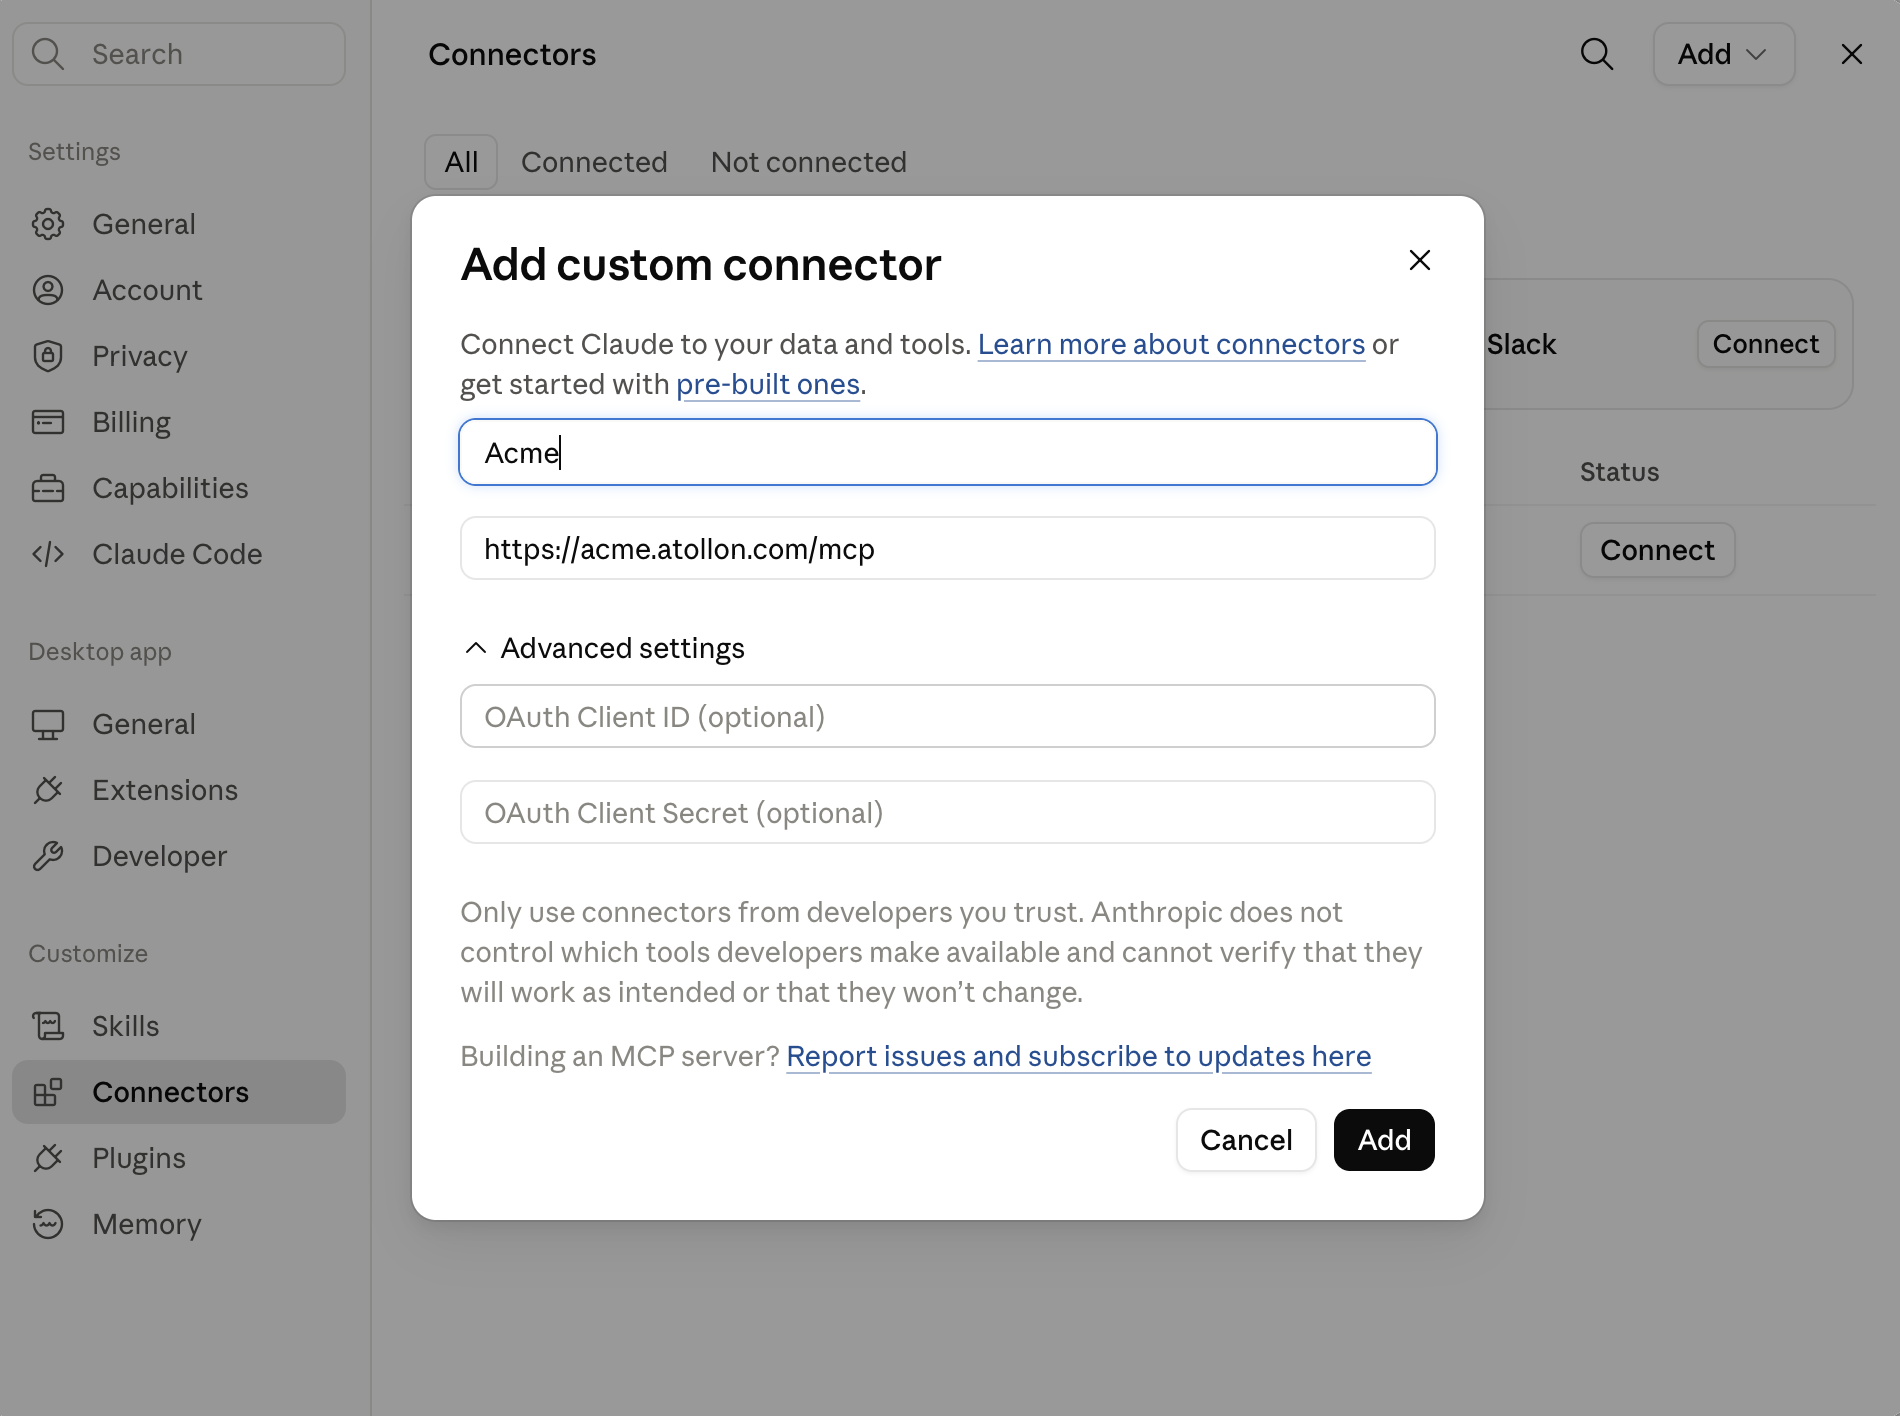Open Capabilities via its briefcase icon
Image resolution: width=1900 pixels, height=1416 pixels.
coord(48,488)
